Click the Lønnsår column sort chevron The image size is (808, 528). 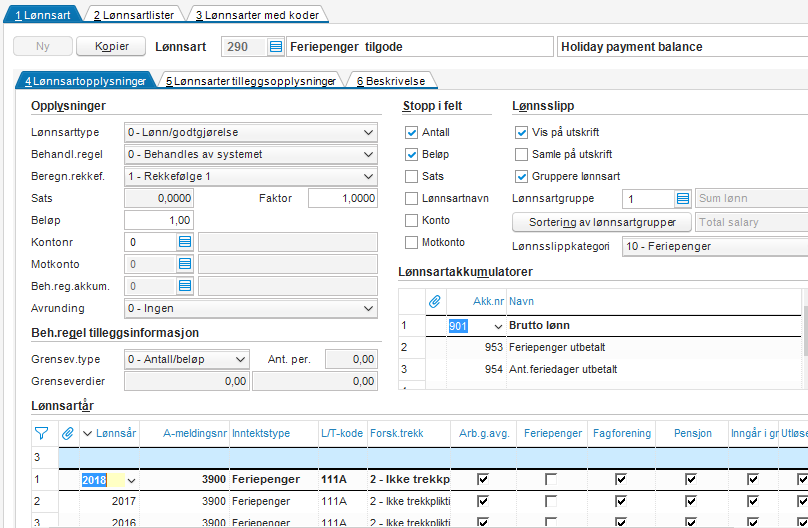coord(87,434)
